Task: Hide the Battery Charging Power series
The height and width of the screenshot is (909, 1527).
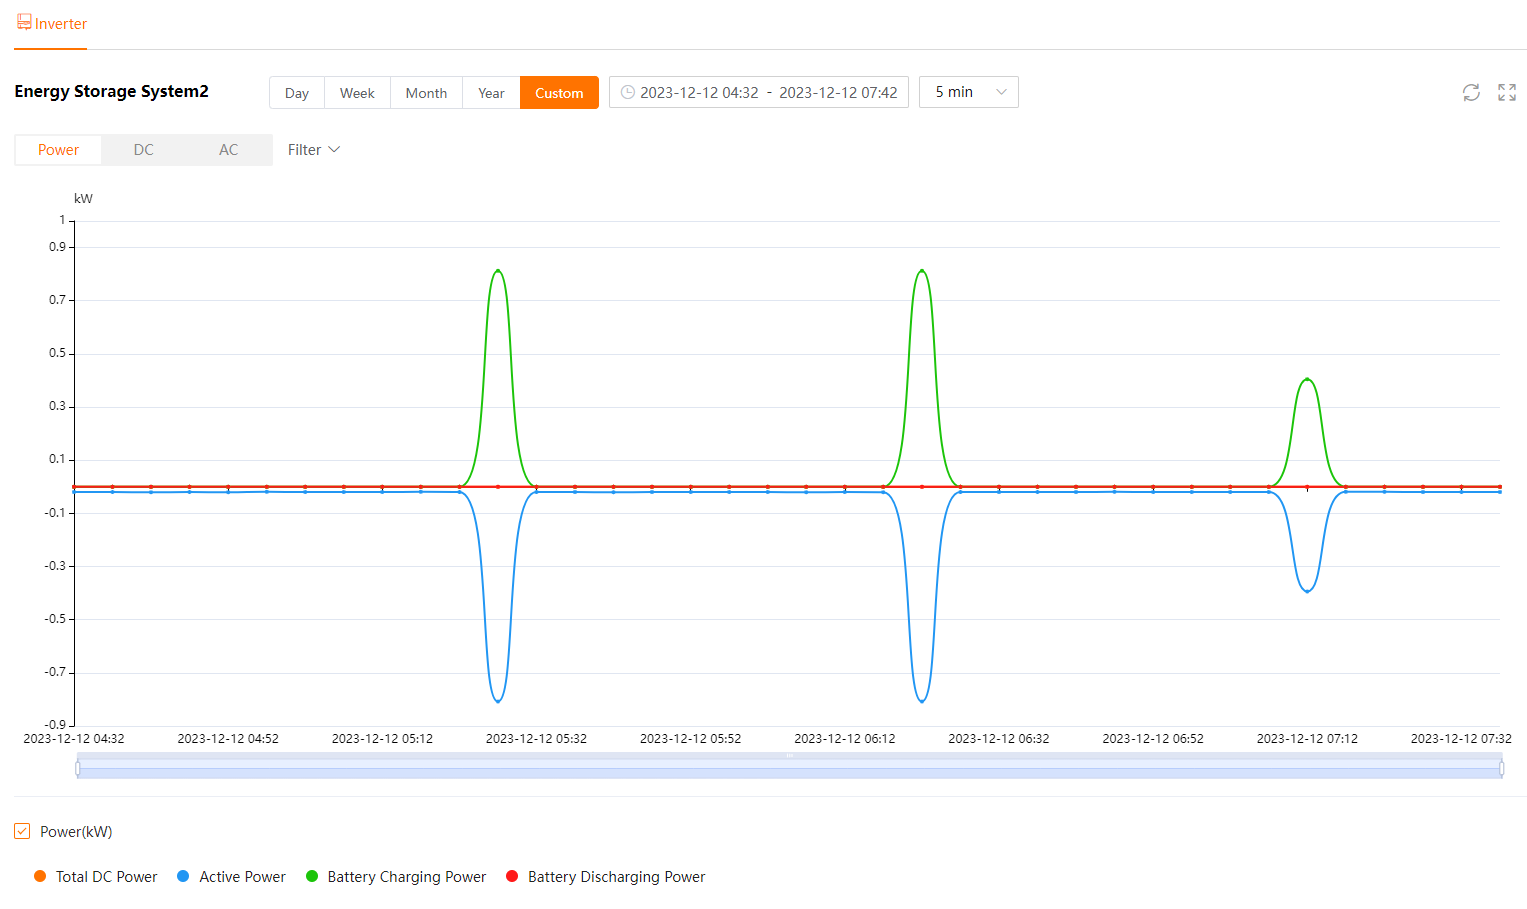Action: (312, 876)
